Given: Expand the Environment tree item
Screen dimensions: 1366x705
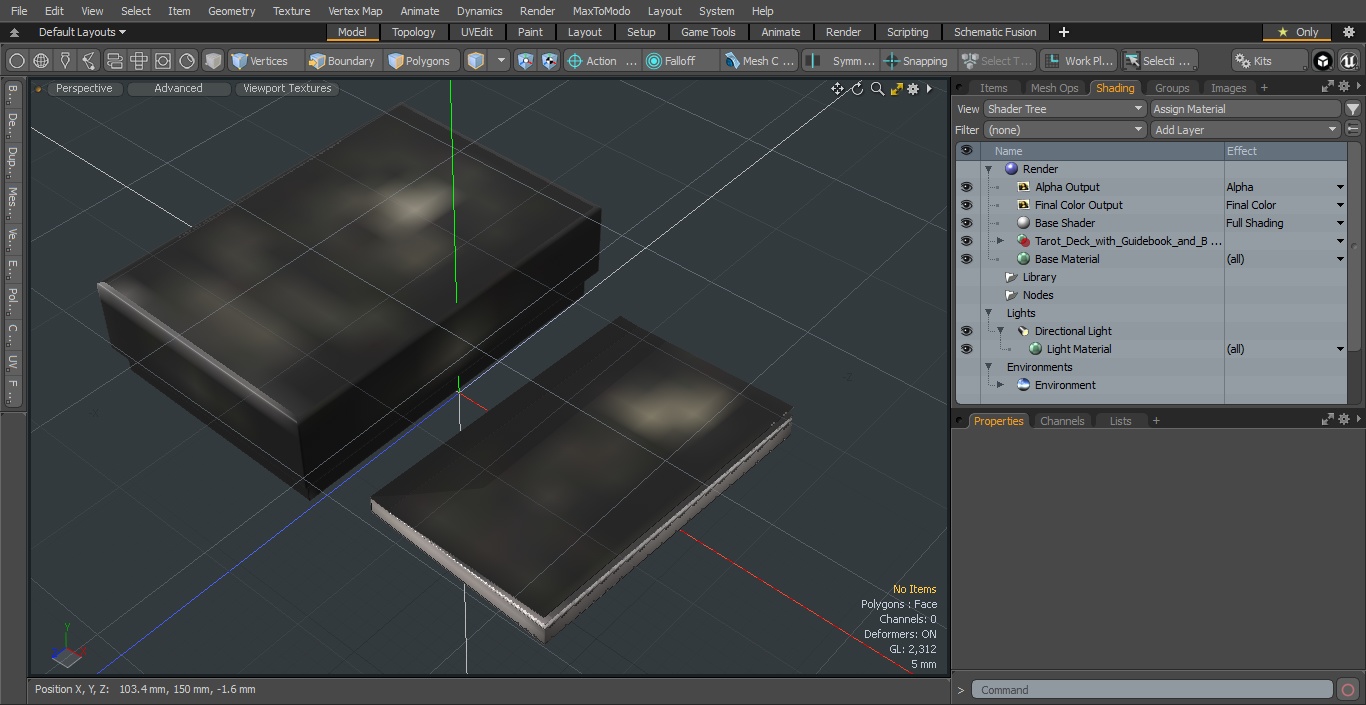Looking at the screenshot, I should point(1000,385).
